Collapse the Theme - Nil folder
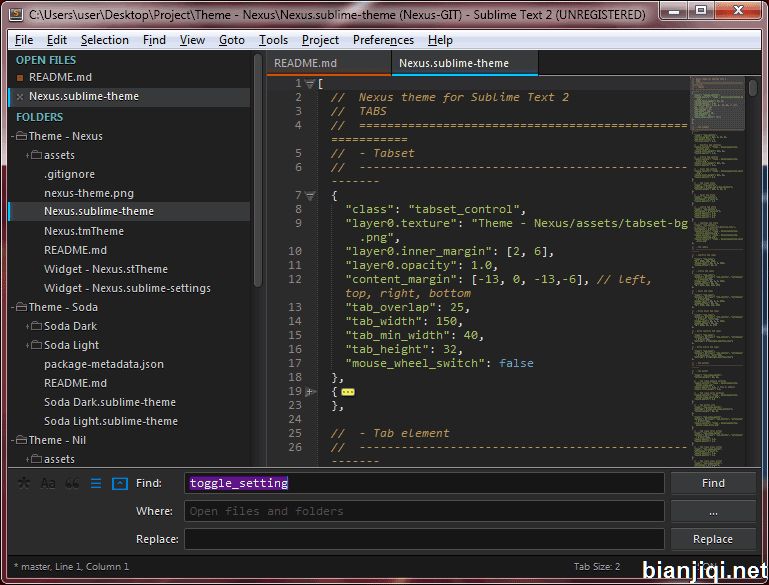The width and height of the screenshot is (769, 585). 12,440
